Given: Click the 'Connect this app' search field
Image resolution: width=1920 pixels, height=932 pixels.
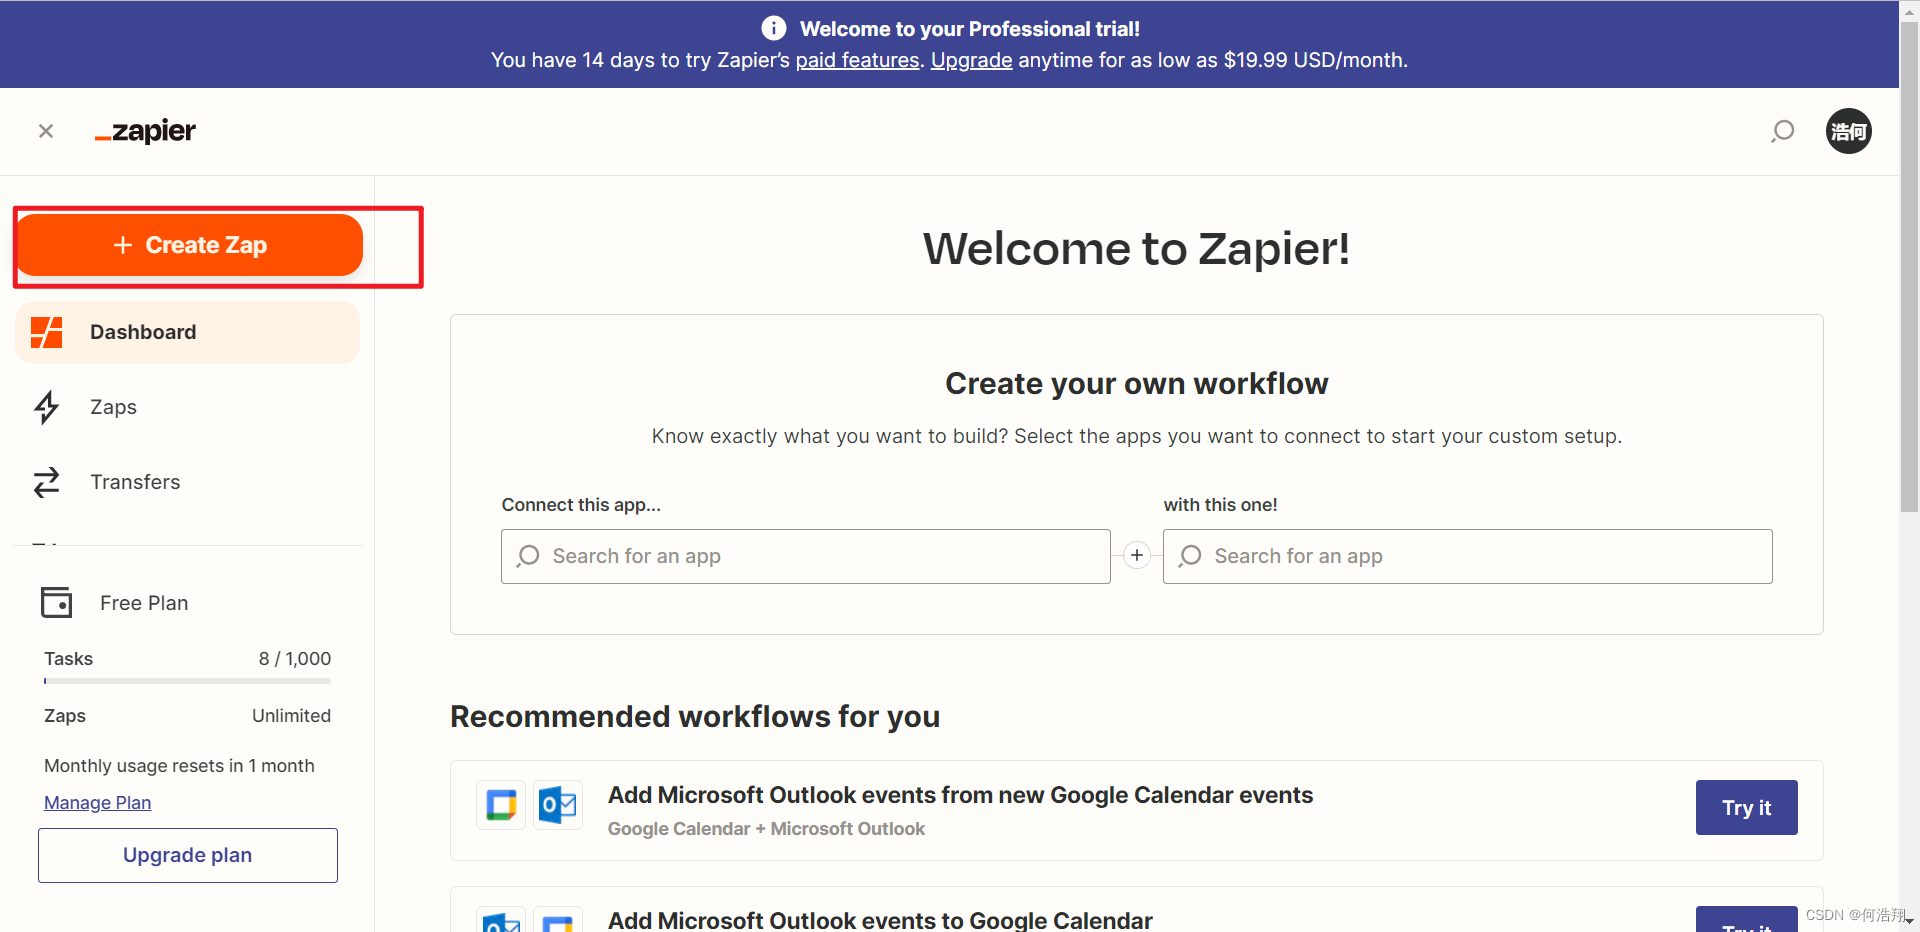Looking at the screenshot, I should coord(805,556).
